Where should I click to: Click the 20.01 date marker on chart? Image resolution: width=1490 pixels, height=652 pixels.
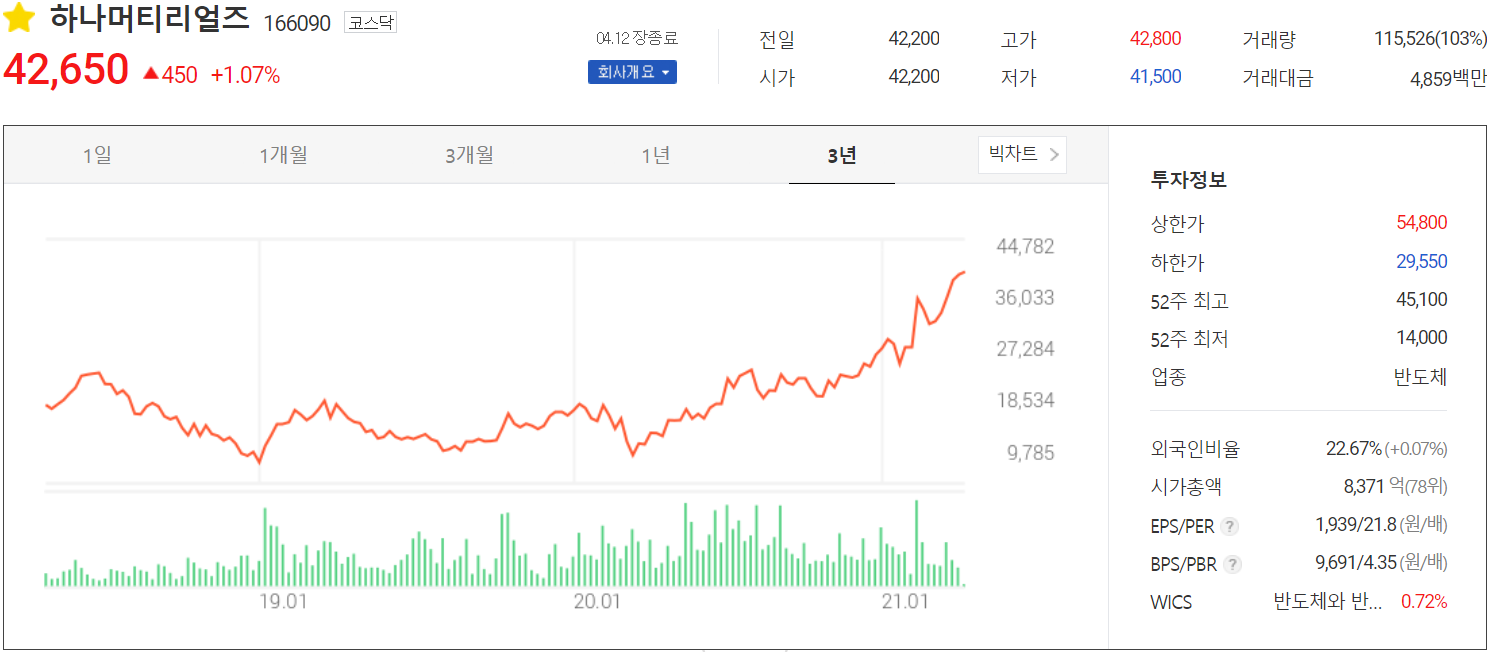[597, 602]
